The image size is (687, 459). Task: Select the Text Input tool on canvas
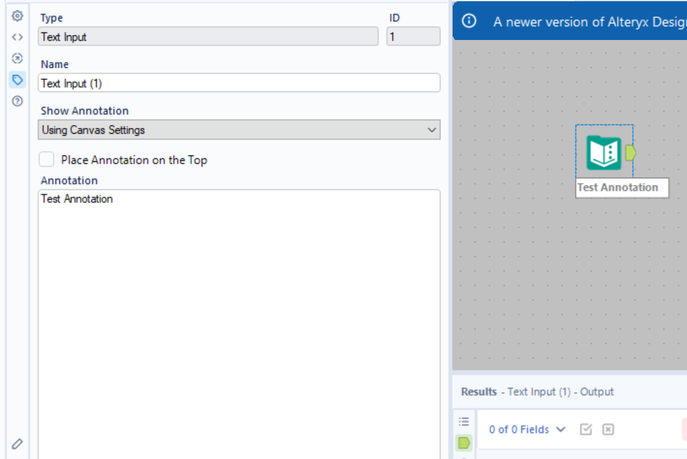point(604,152)
